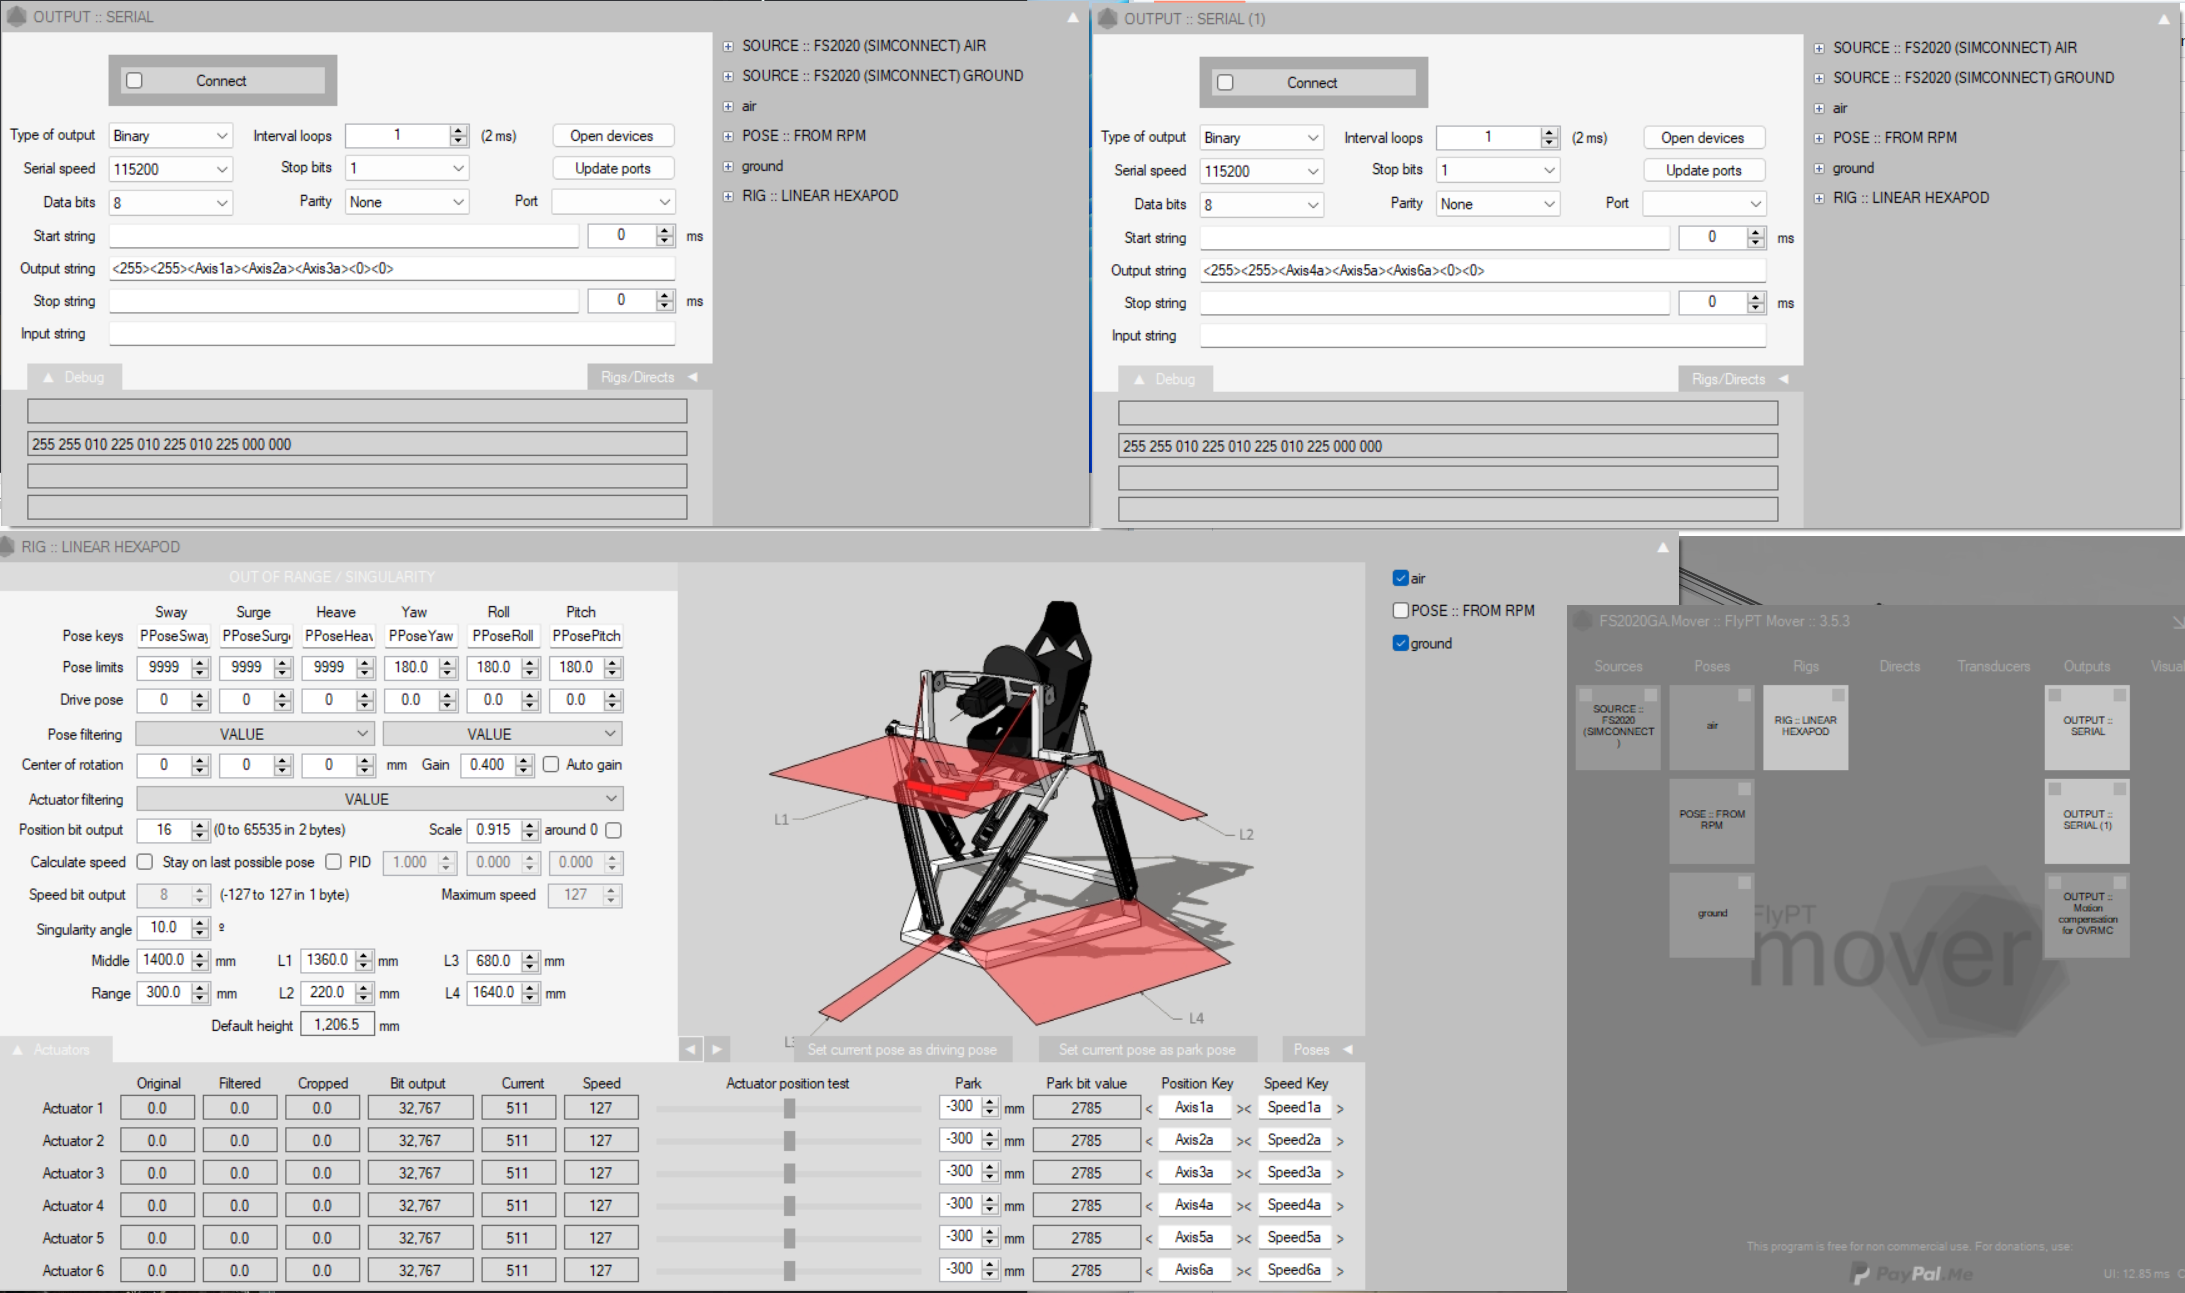The width and height of the screenshot is (2185, 1293).
Task: Enable Auto gain in the hexapod rig settings
Action: tap(552, 765)
